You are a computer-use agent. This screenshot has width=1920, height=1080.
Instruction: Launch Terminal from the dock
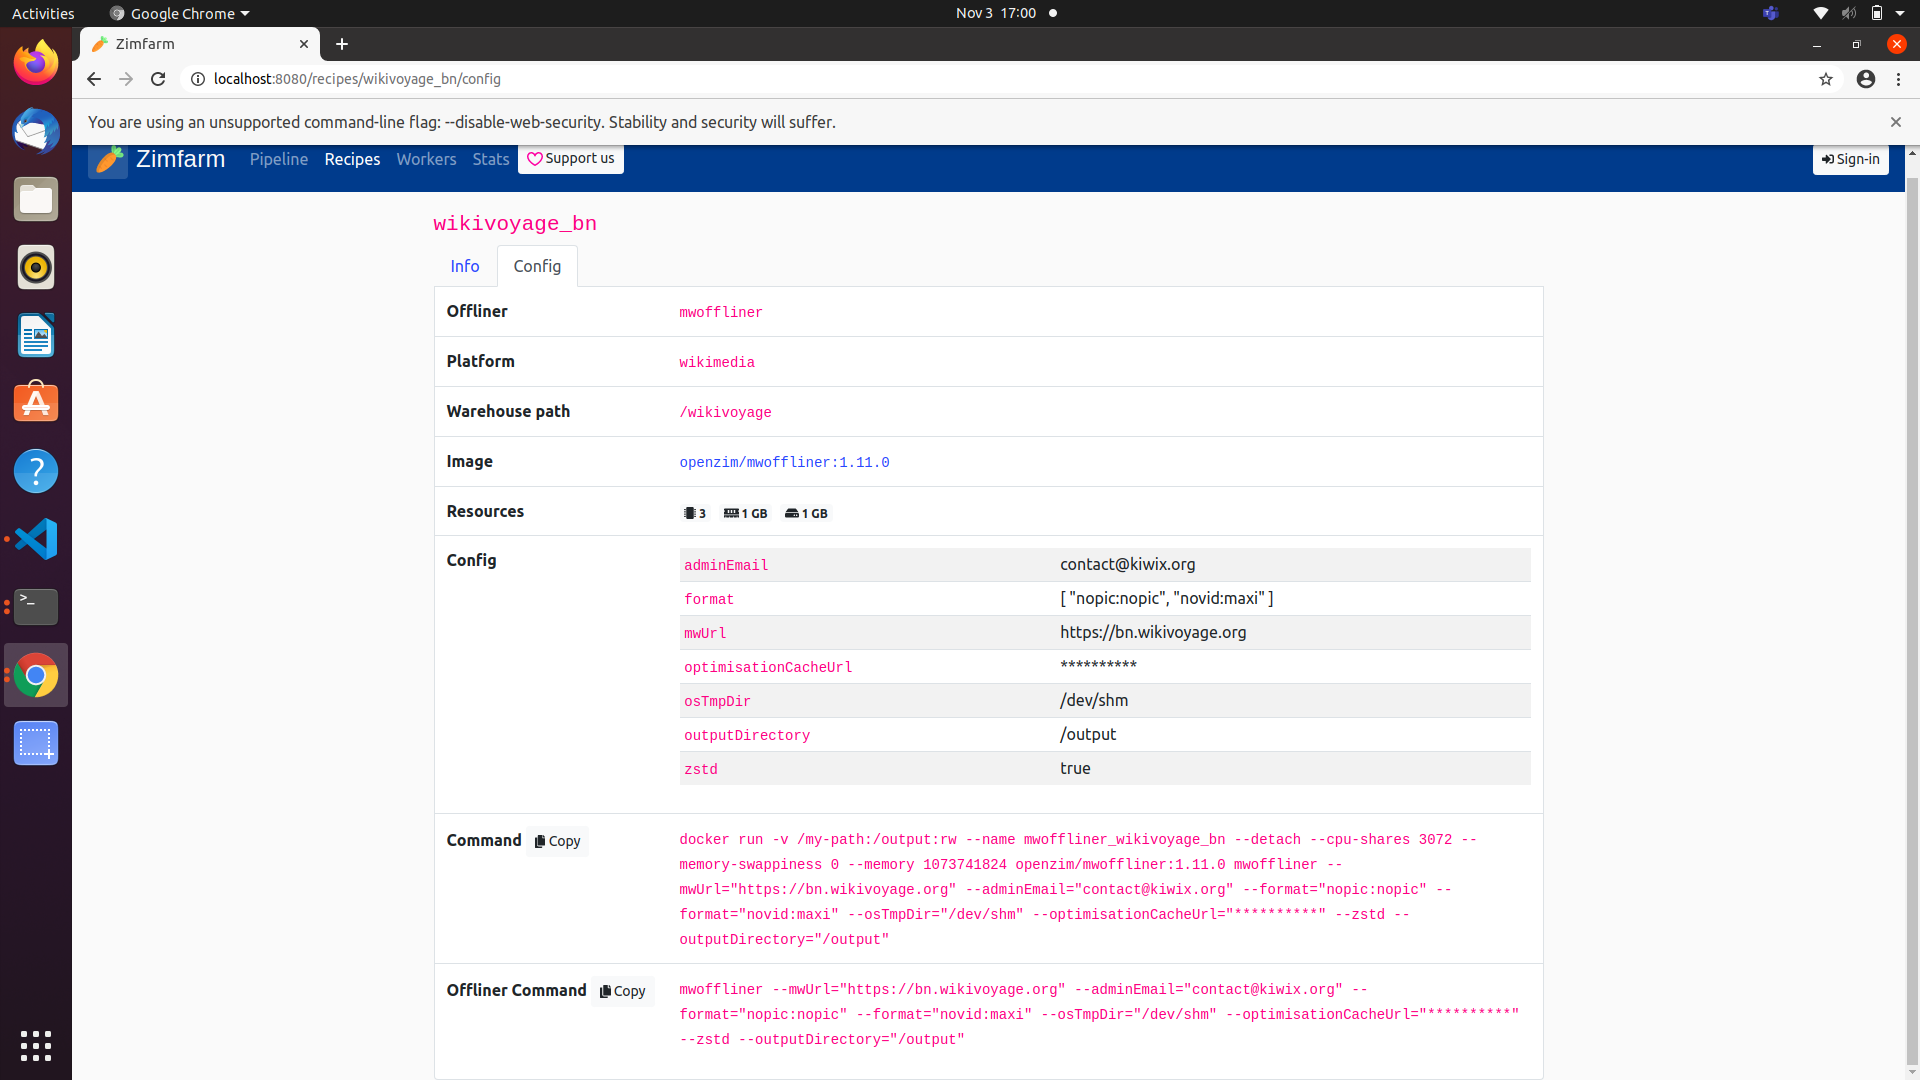[x=35, y=607]
